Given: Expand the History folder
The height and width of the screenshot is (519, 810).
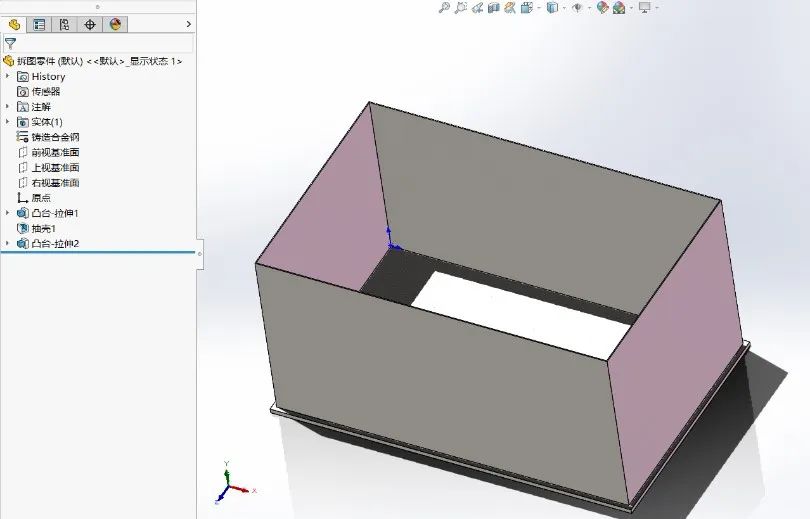Looking at the screenshot, I should tap(8, 76).
